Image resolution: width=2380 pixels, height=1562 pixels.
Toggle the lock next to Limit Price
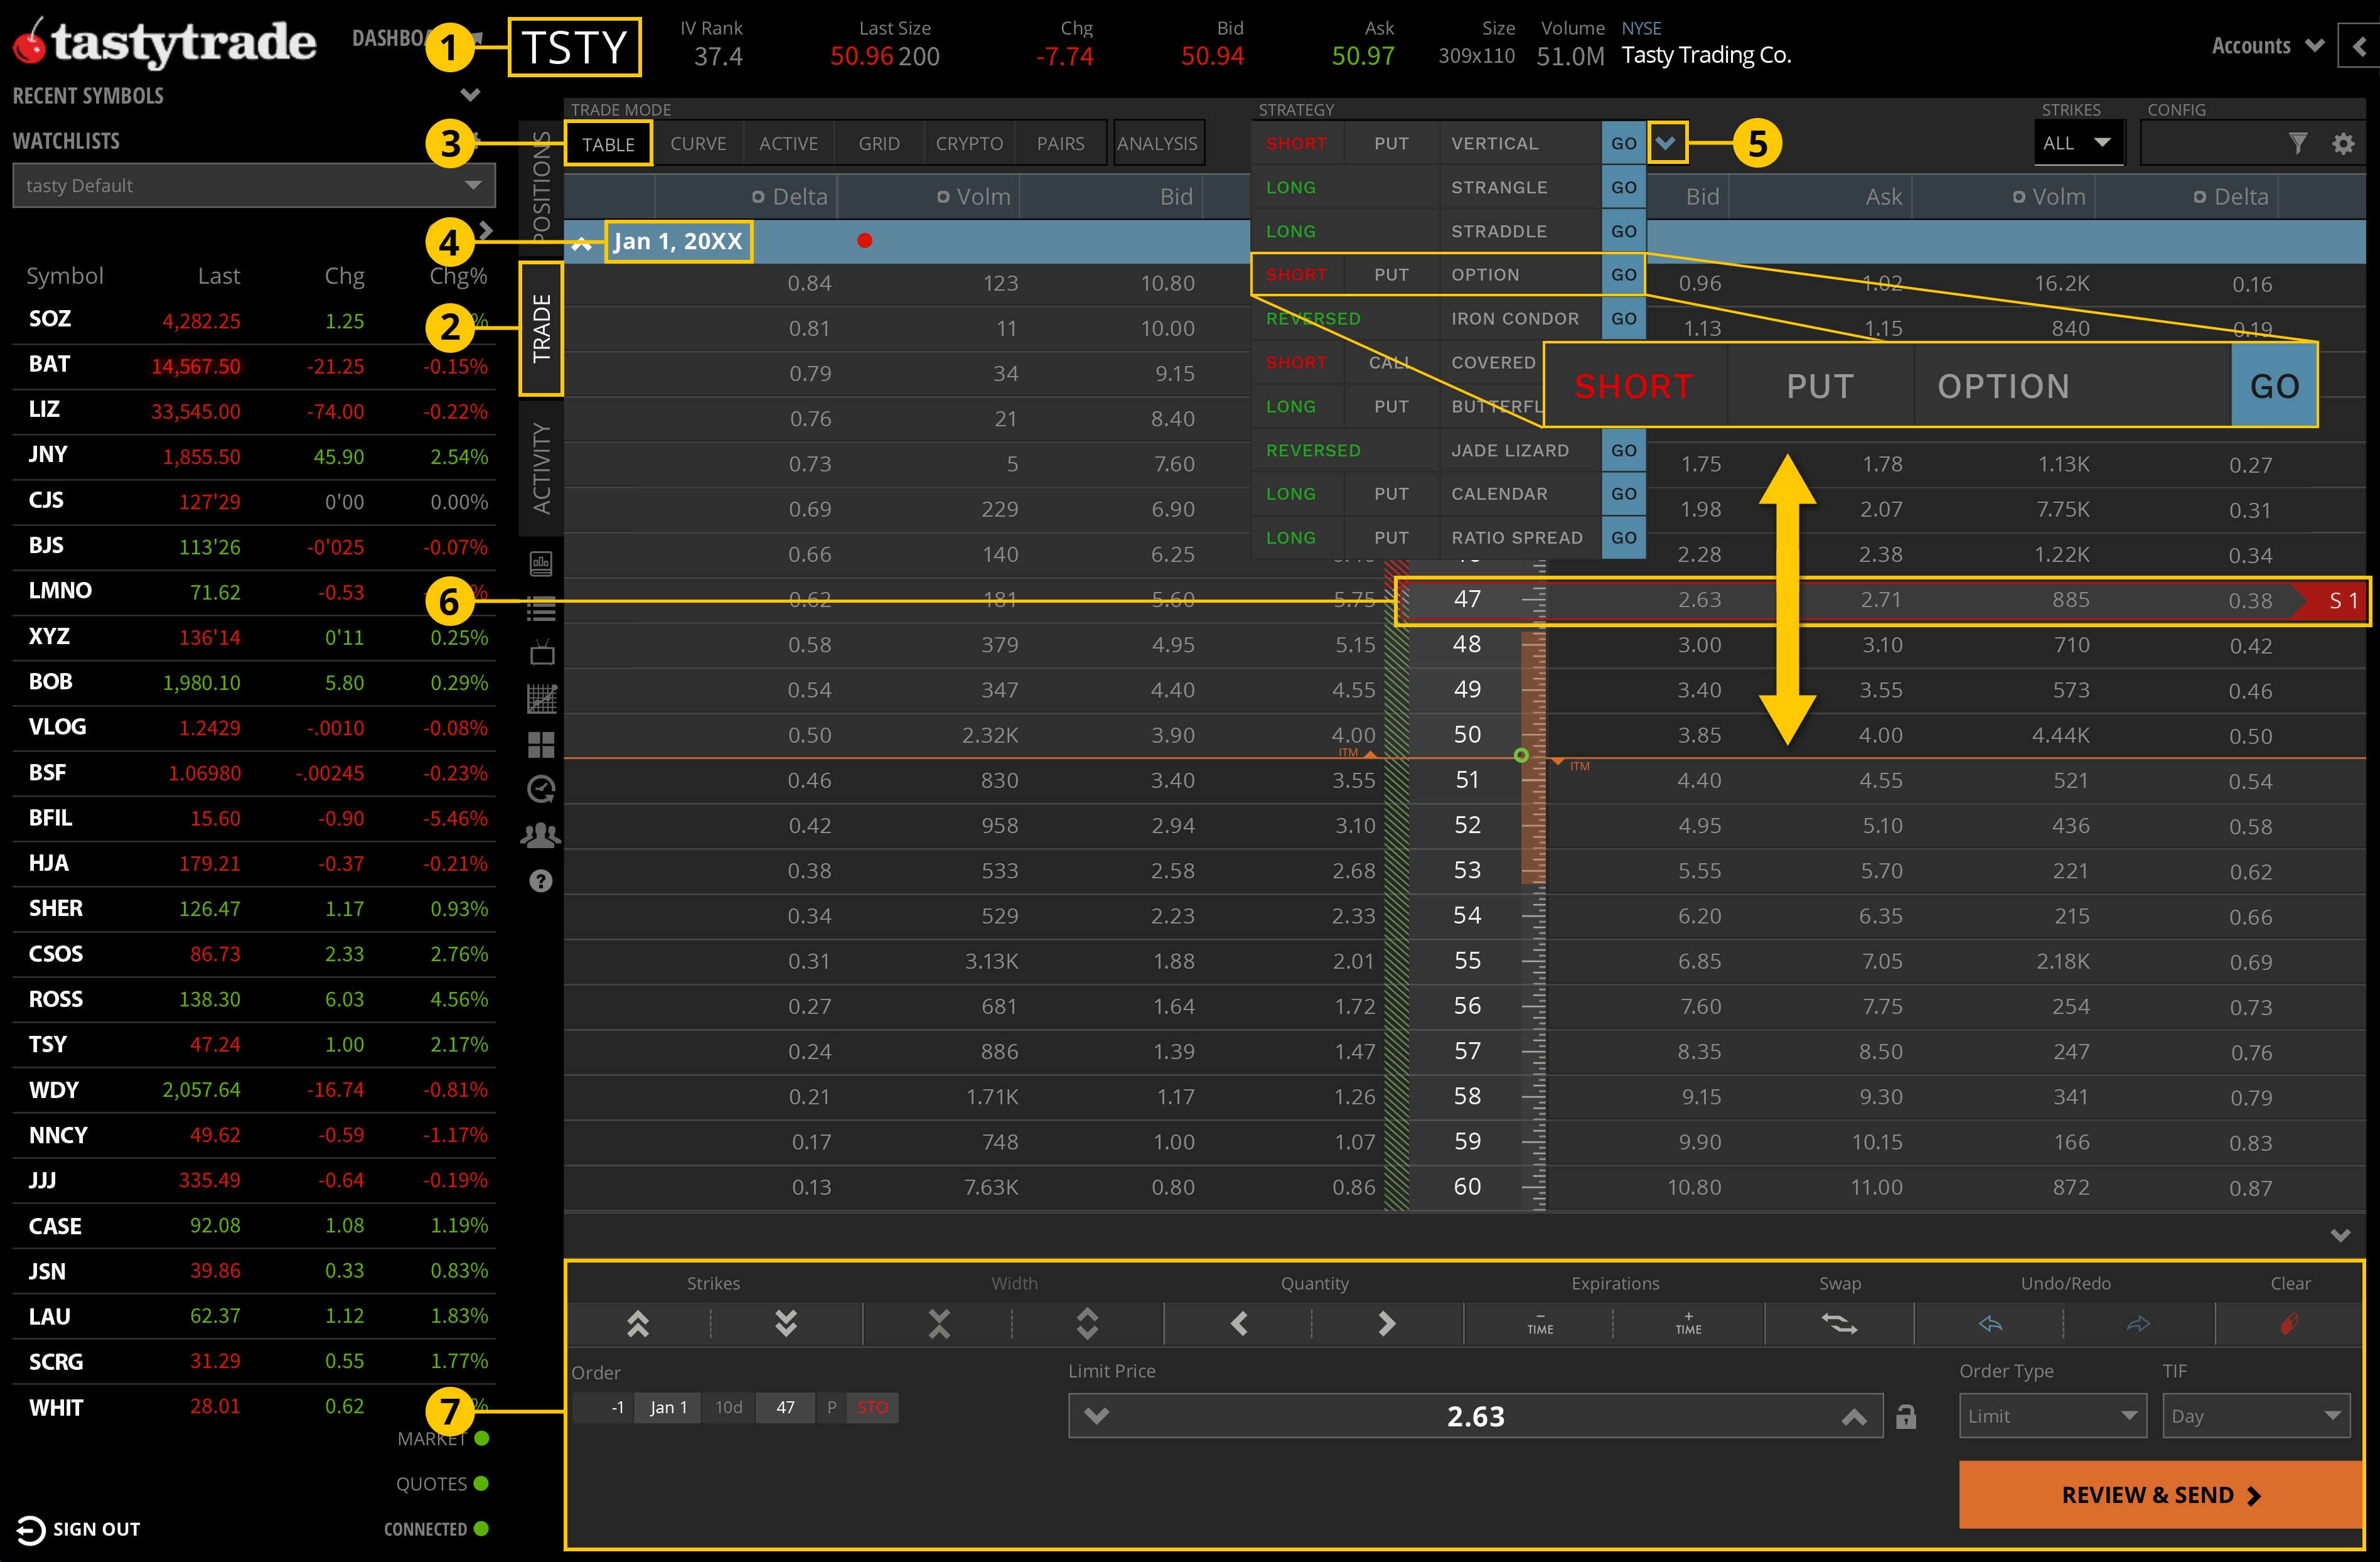1906,1416
